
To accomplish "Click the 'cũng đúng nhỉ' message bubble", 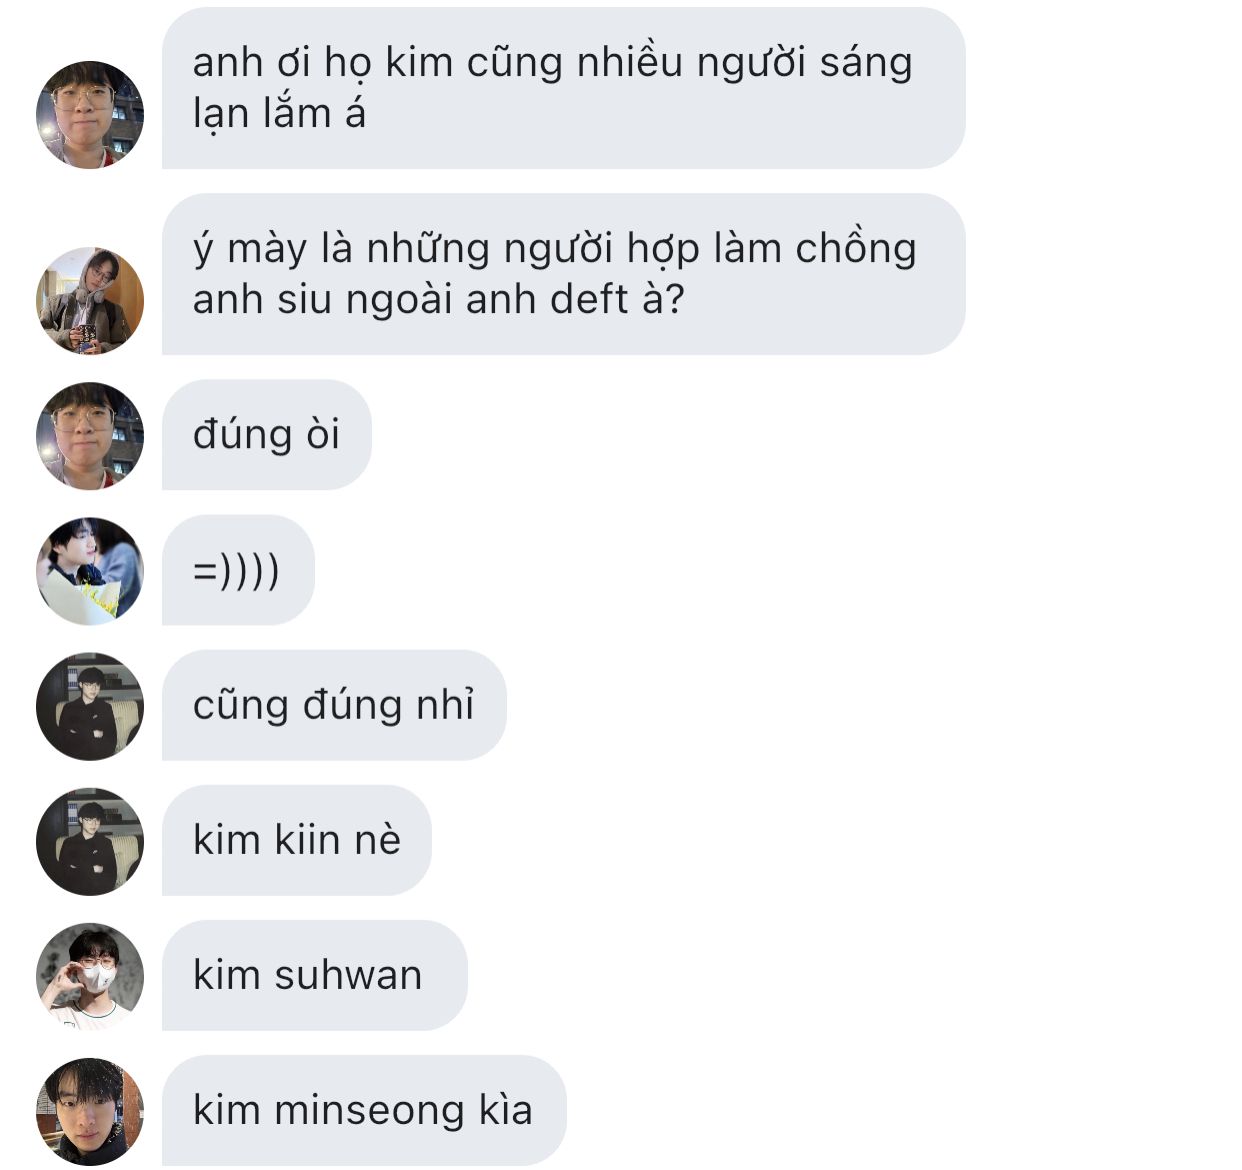I will pos(334,705).
